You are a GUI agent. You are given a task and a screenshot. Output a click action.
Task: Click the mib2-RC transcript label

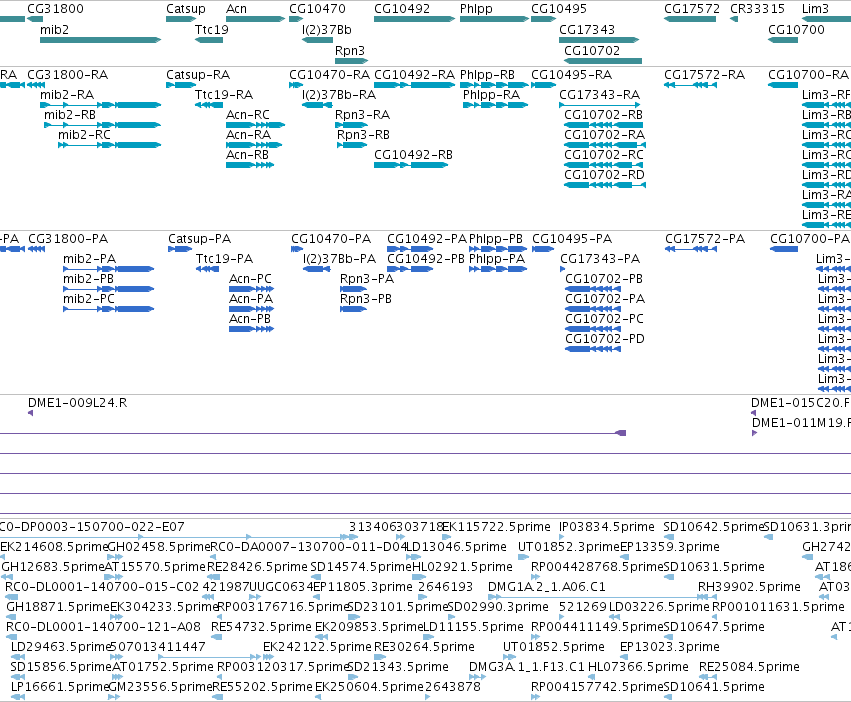pos(84,135)
